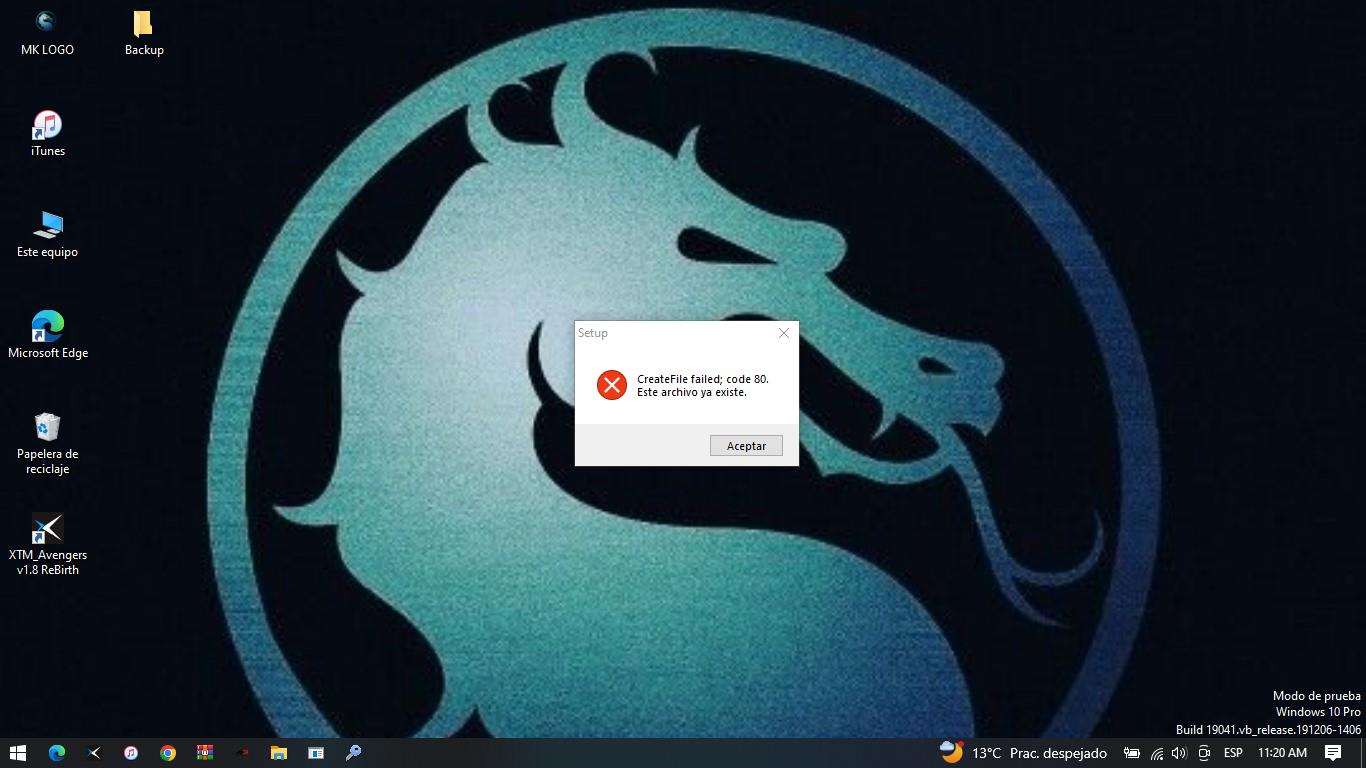
Task: Open WinRAR from the taskbar
Action: 205,753
